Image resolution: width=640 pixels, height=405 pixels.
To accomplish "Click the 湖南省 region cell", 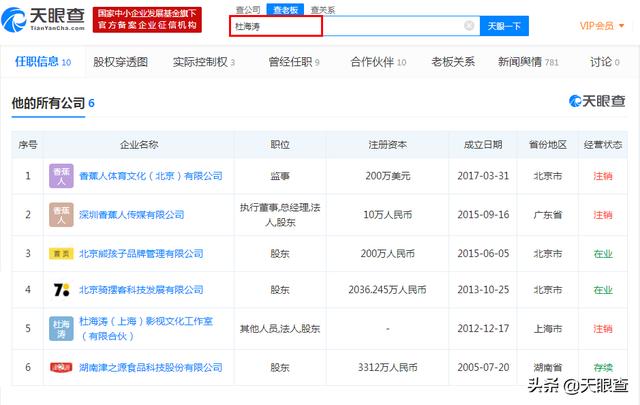I will (x=548, y=367).
